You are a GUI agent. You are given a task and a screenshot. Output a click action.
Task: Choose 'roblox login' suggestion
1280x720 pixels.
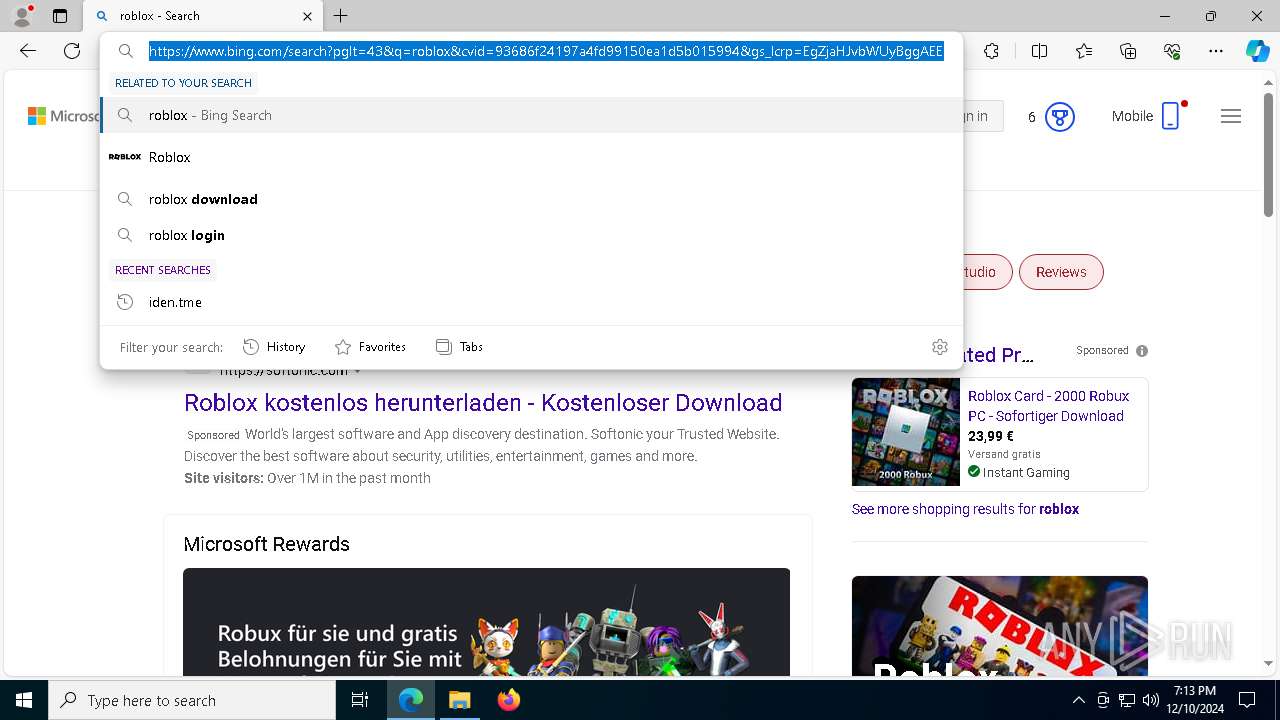click(531, 235)
